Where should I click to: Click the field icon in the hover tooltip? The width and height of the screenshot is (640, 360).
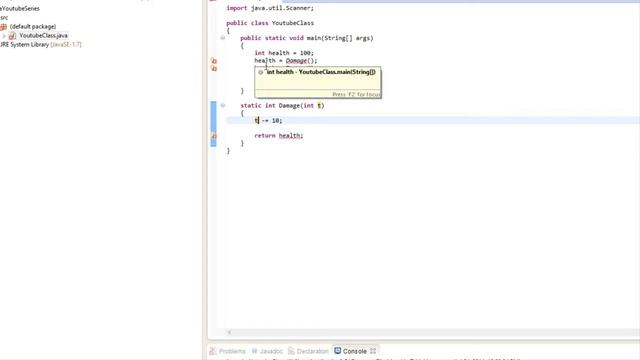[260, 72]
